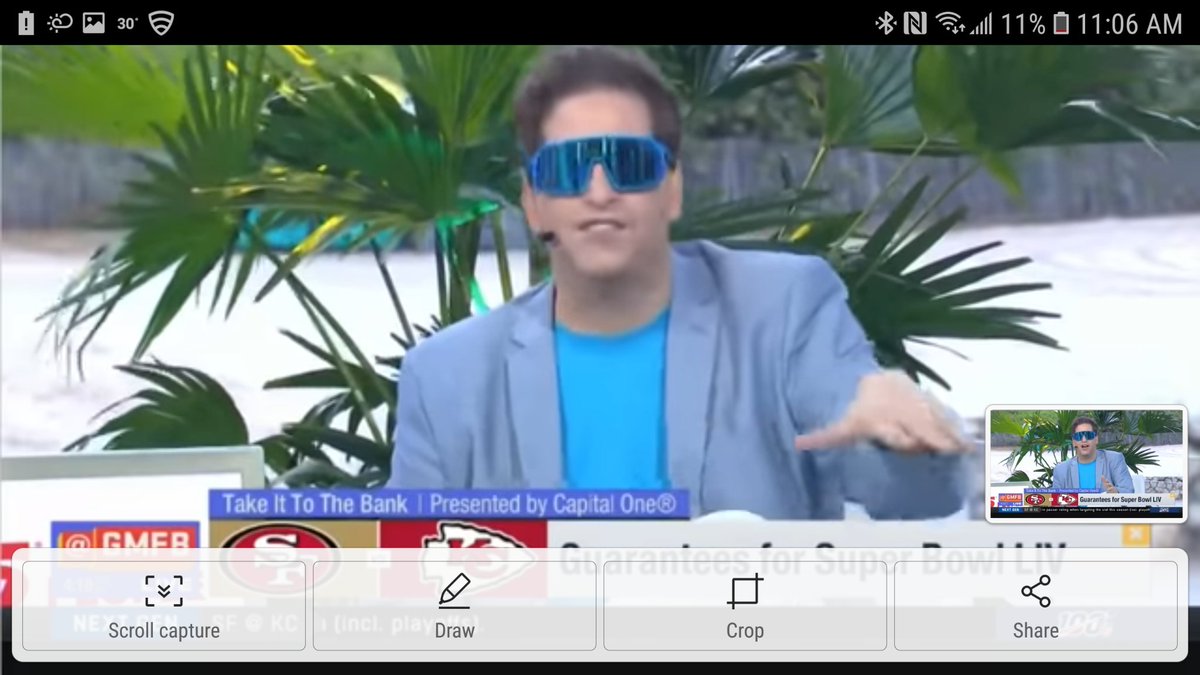Viewport: 1200px width, 675px height.
Task: Tap the Wi-Fi shield security icon
Action: click(161, 23)
